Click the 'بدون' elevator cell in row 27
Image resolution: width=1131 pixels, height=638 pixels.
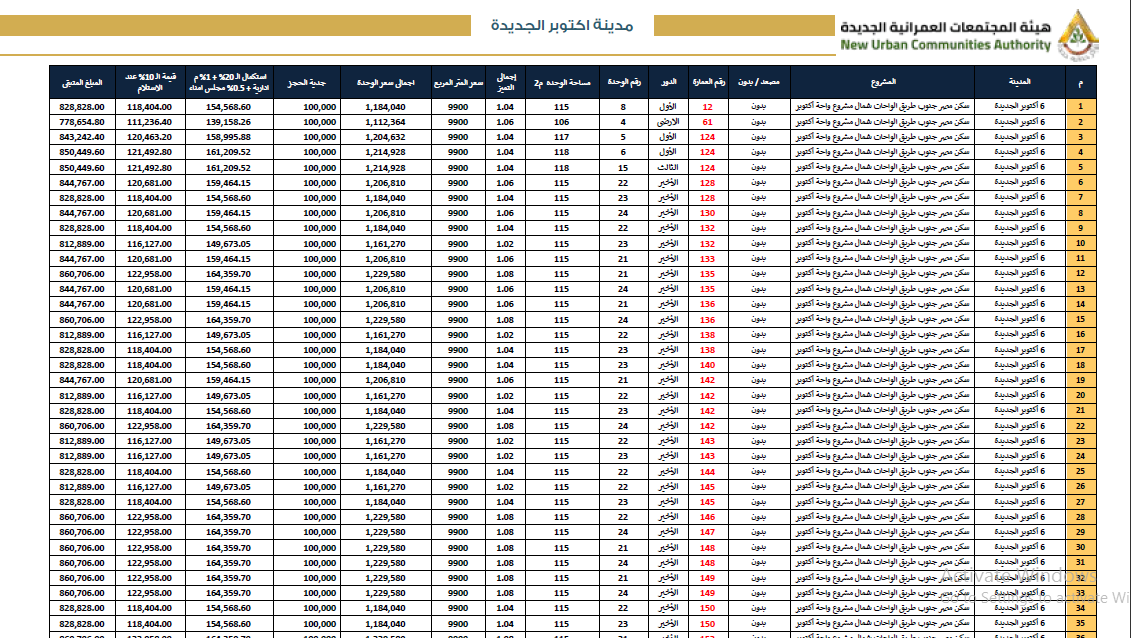(x=758, y=502)
